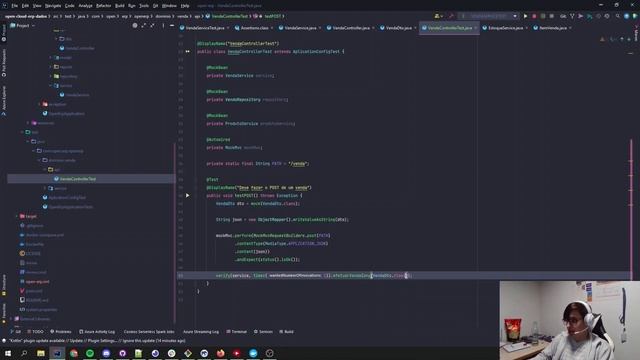Open the File menu
640x360 pixels.
pos(15,6)
